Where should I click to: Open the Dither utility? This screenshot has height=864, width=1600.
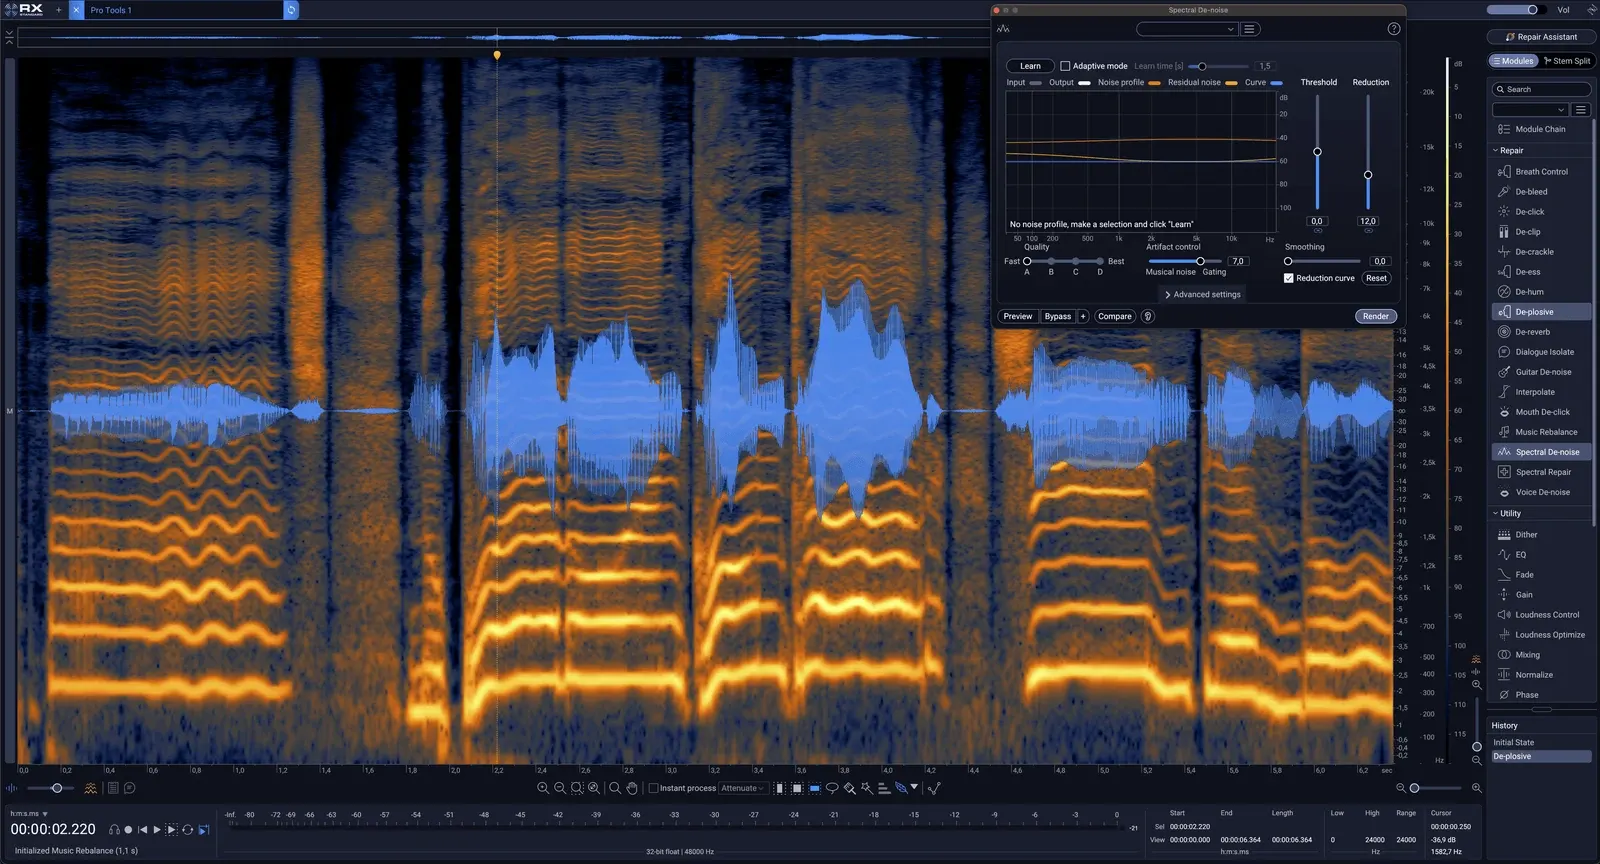[1541, 535]
